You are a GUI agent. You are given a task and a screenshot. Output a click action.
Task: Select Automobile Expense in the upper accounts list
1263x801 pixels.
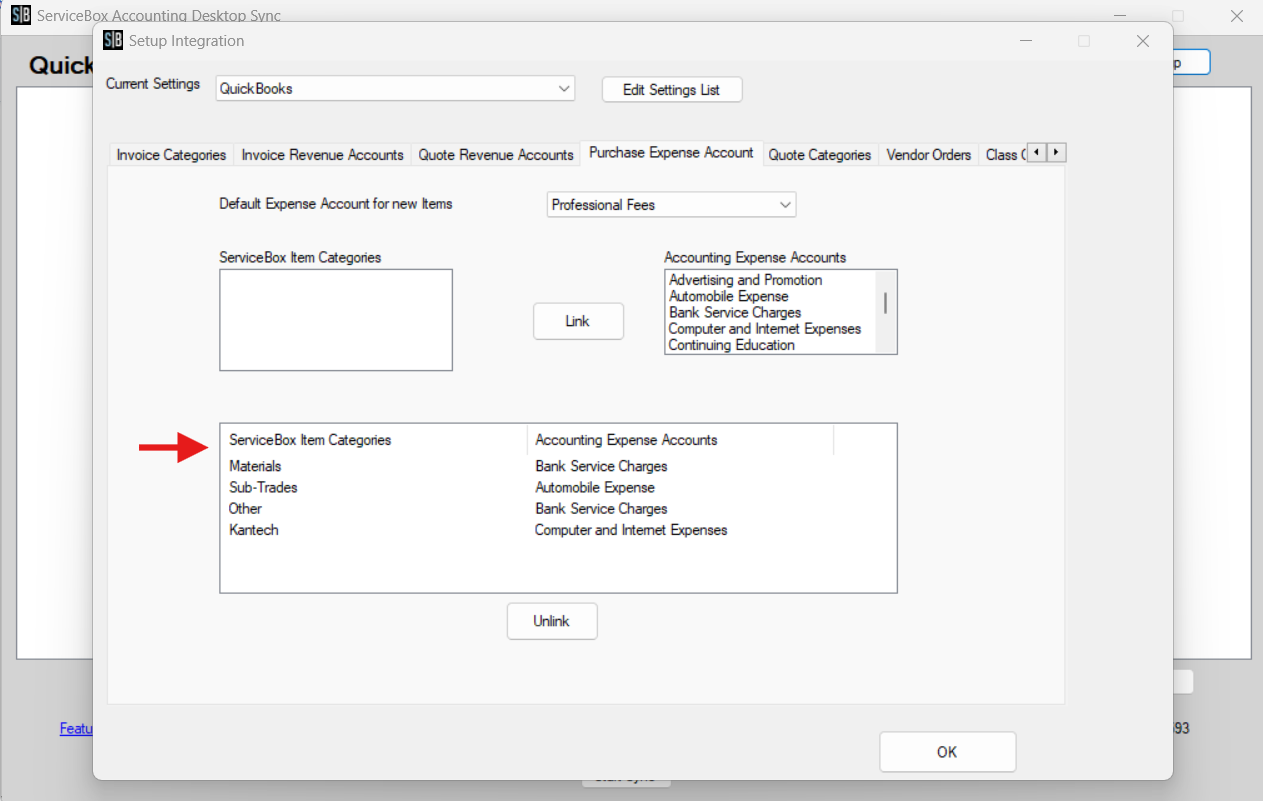tap(770, 296)
